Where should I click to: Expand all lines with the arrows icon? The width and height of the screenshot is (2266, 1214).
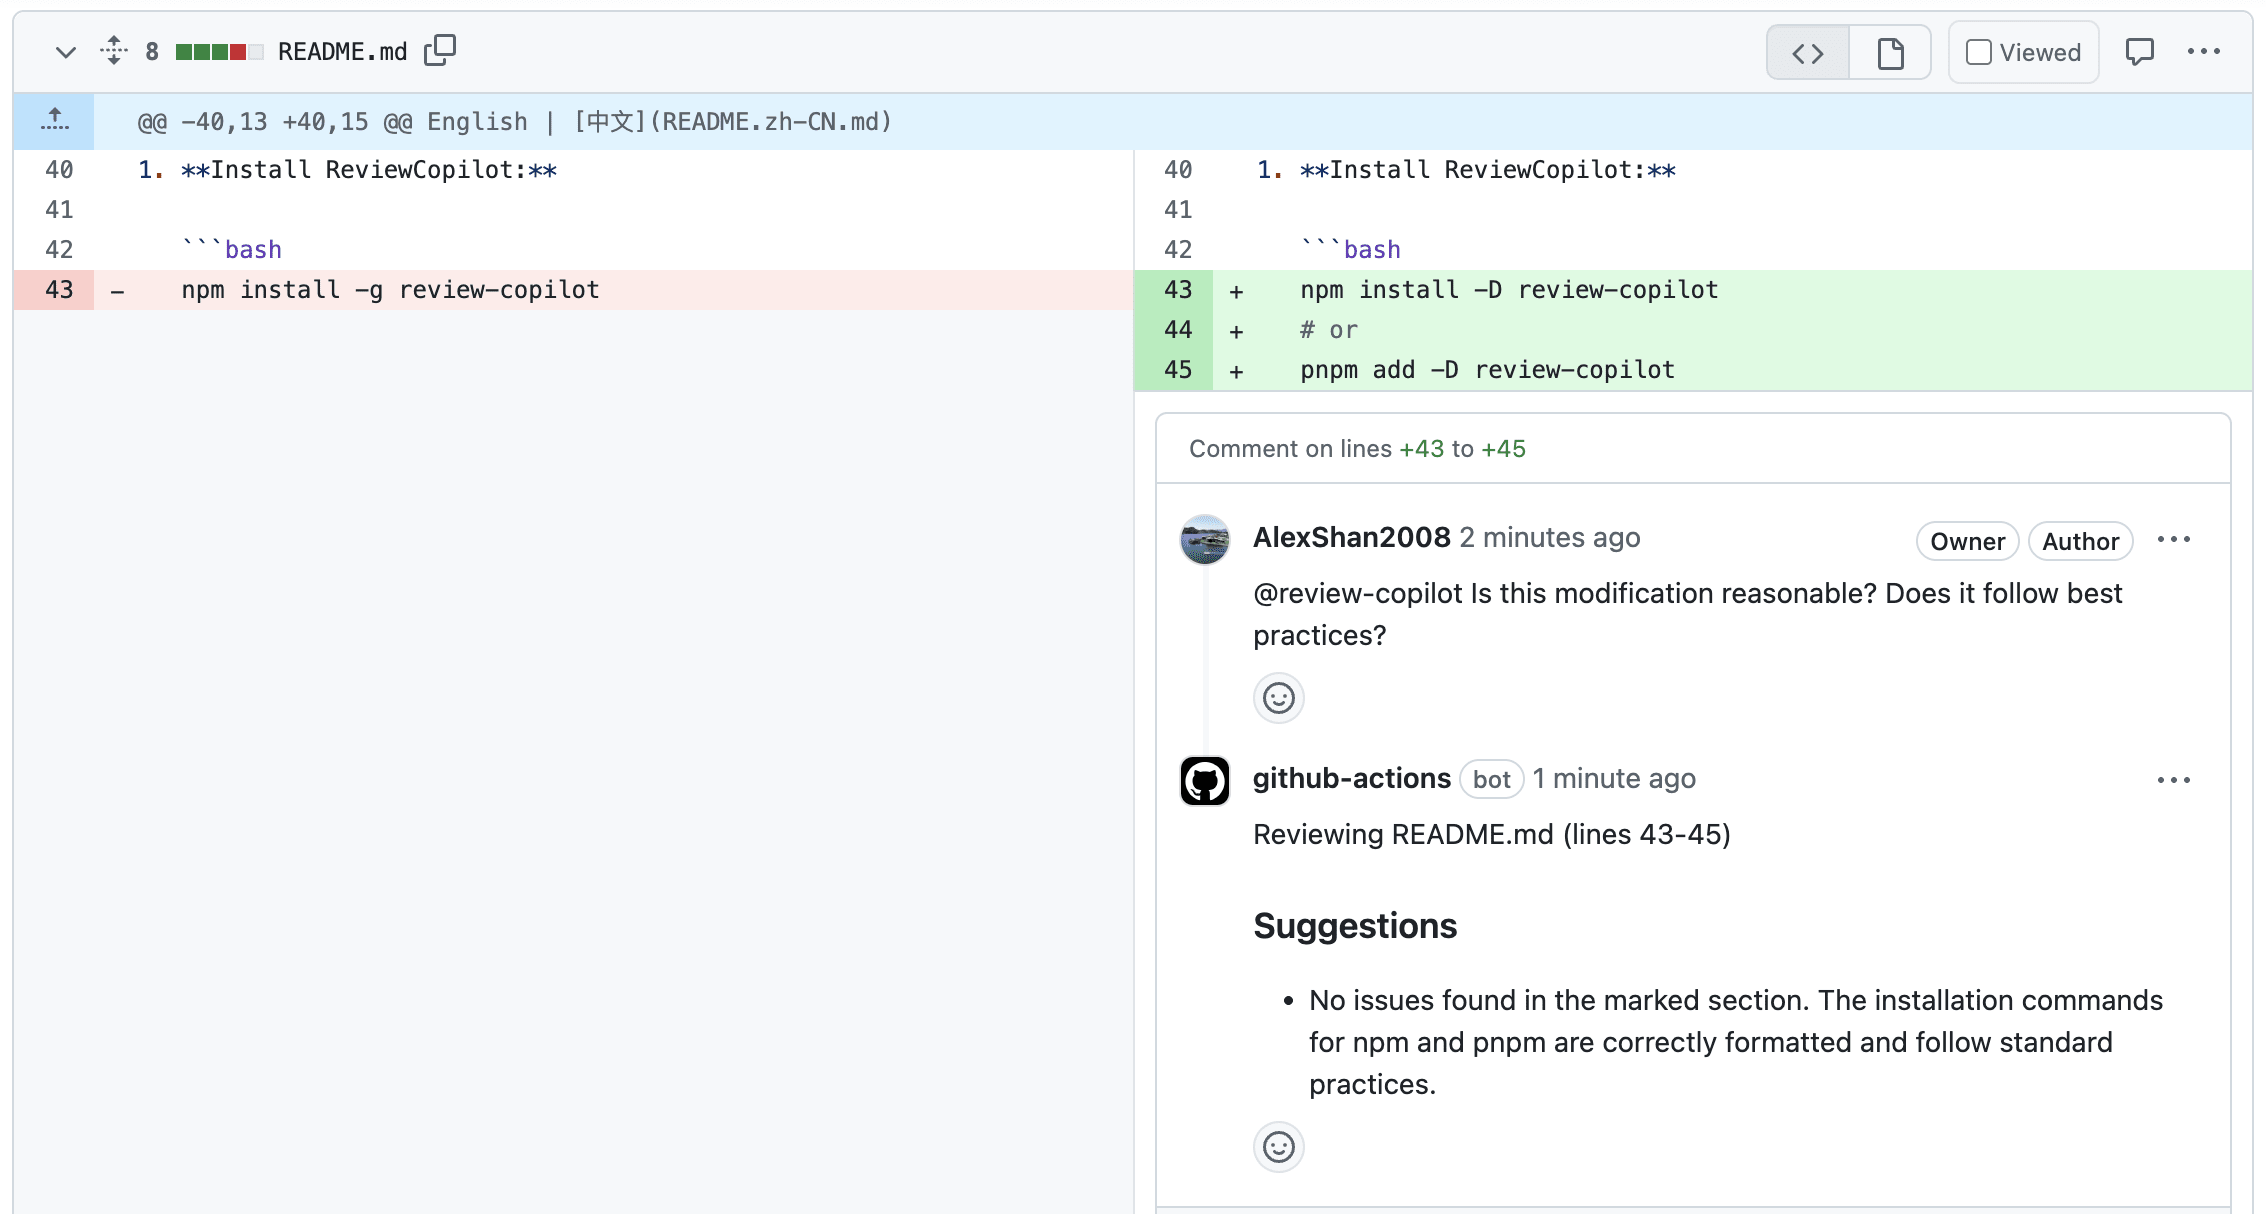[x=114, y=50]
